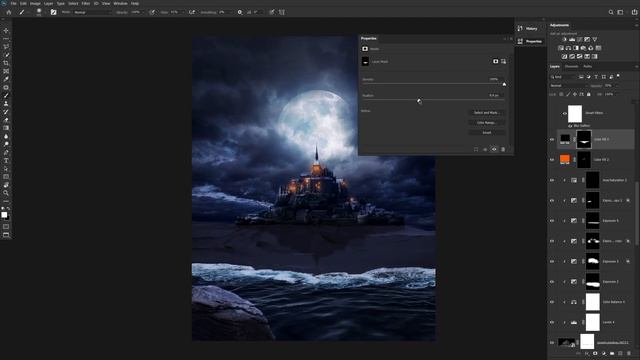Open the layer filter Kind dropdown
The height and width of the screenshot is (360, 640).
tap(563, 77)
